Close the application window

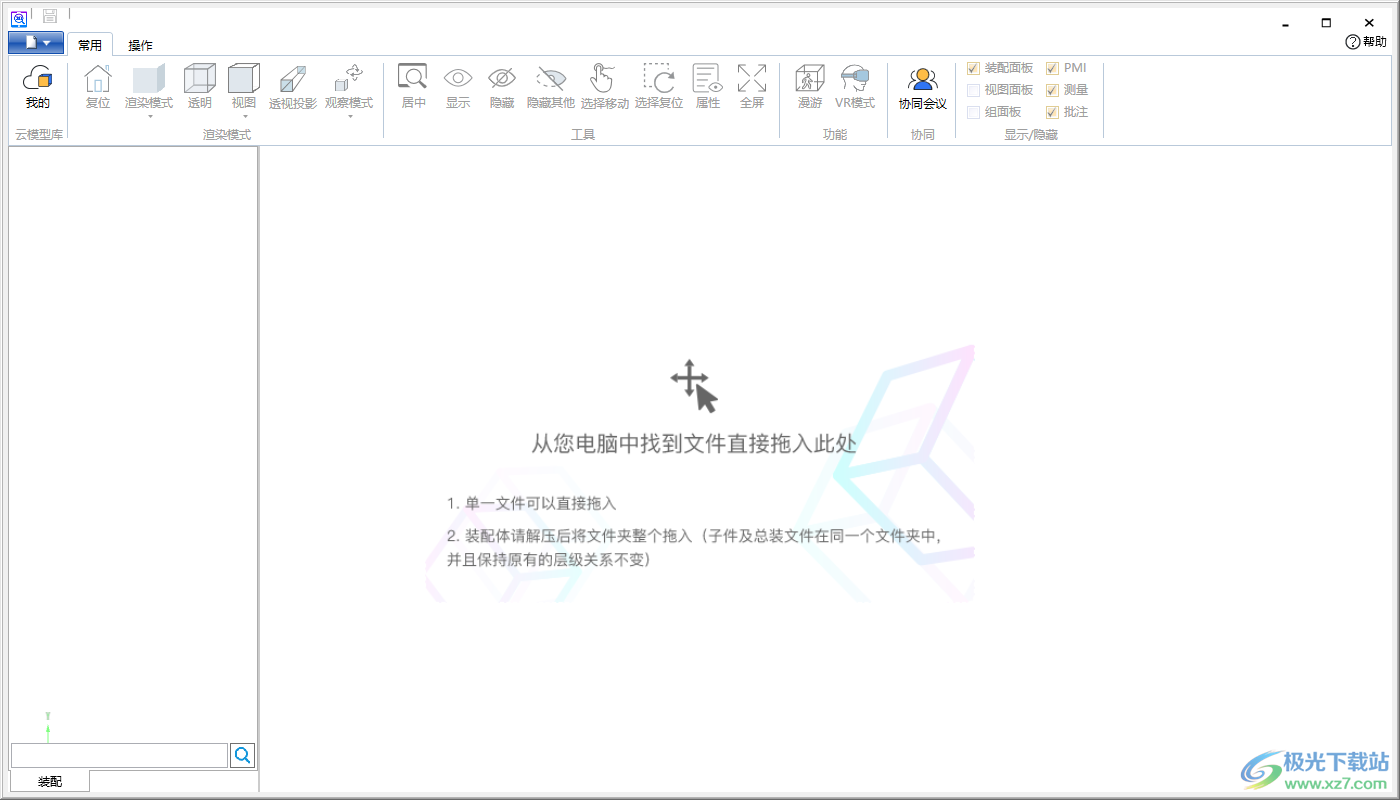(x=1369, y=22)
